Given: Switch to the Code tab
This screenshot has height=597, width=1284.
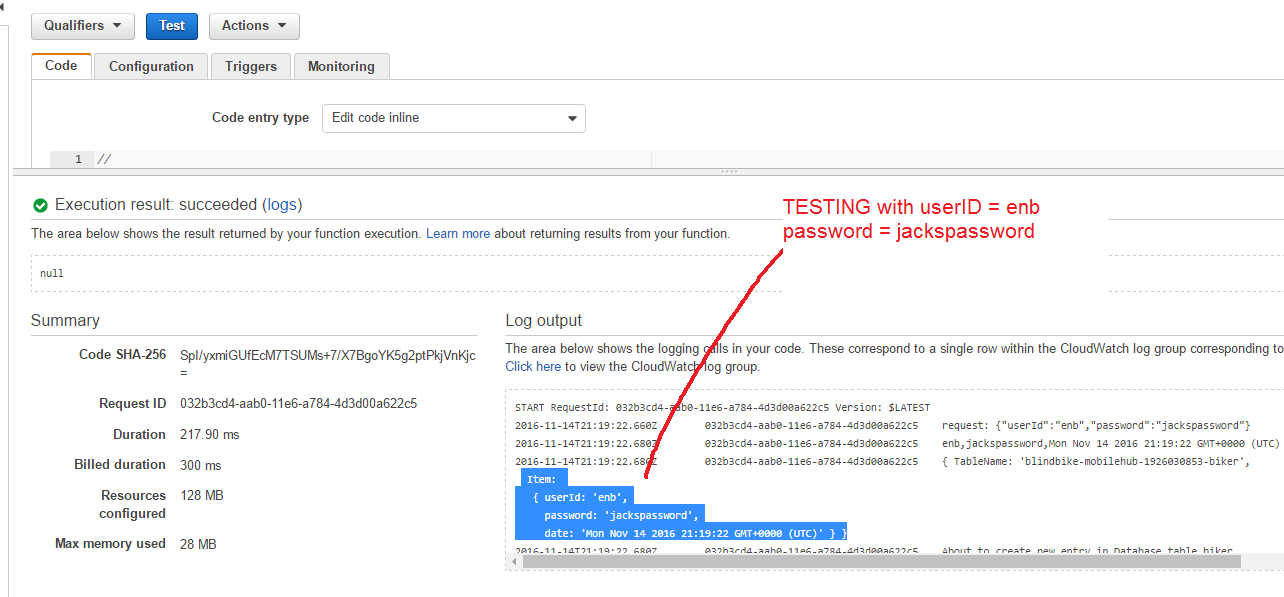Looking at the screenshot, I should pos(61,66).
